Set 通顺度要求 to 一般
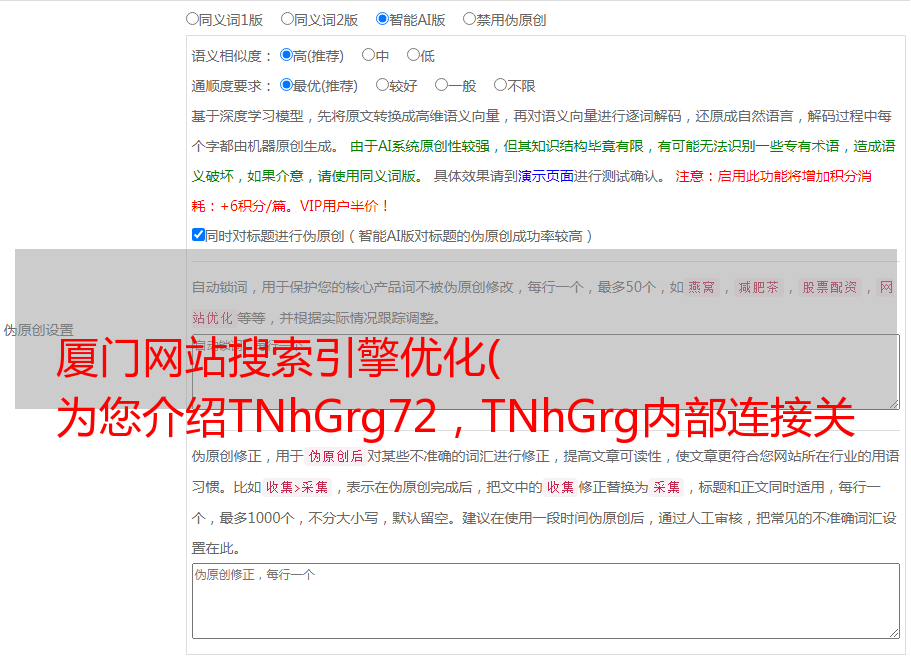 tap(442, 85)
